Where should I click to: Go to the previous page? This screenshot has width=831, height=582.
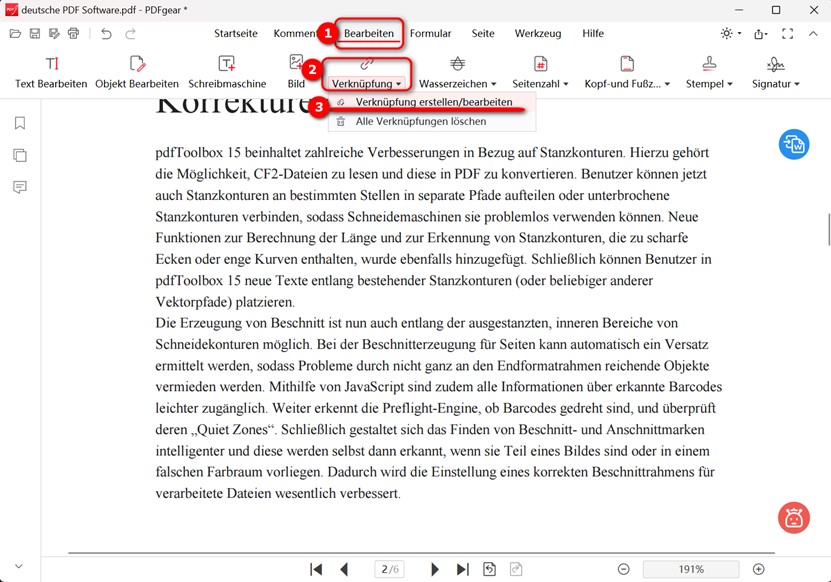[344, 569]
